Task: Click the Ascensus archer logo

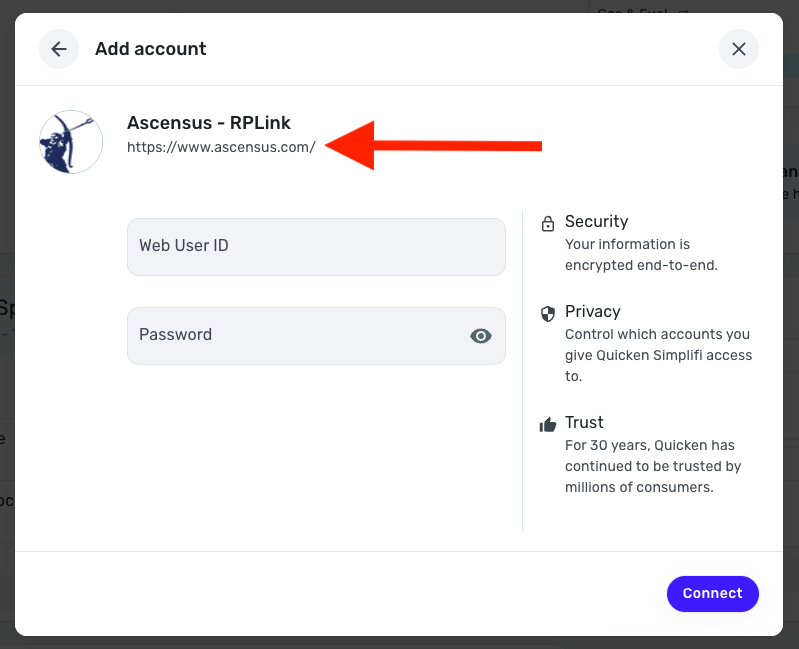Action: [x=71, y=142]
